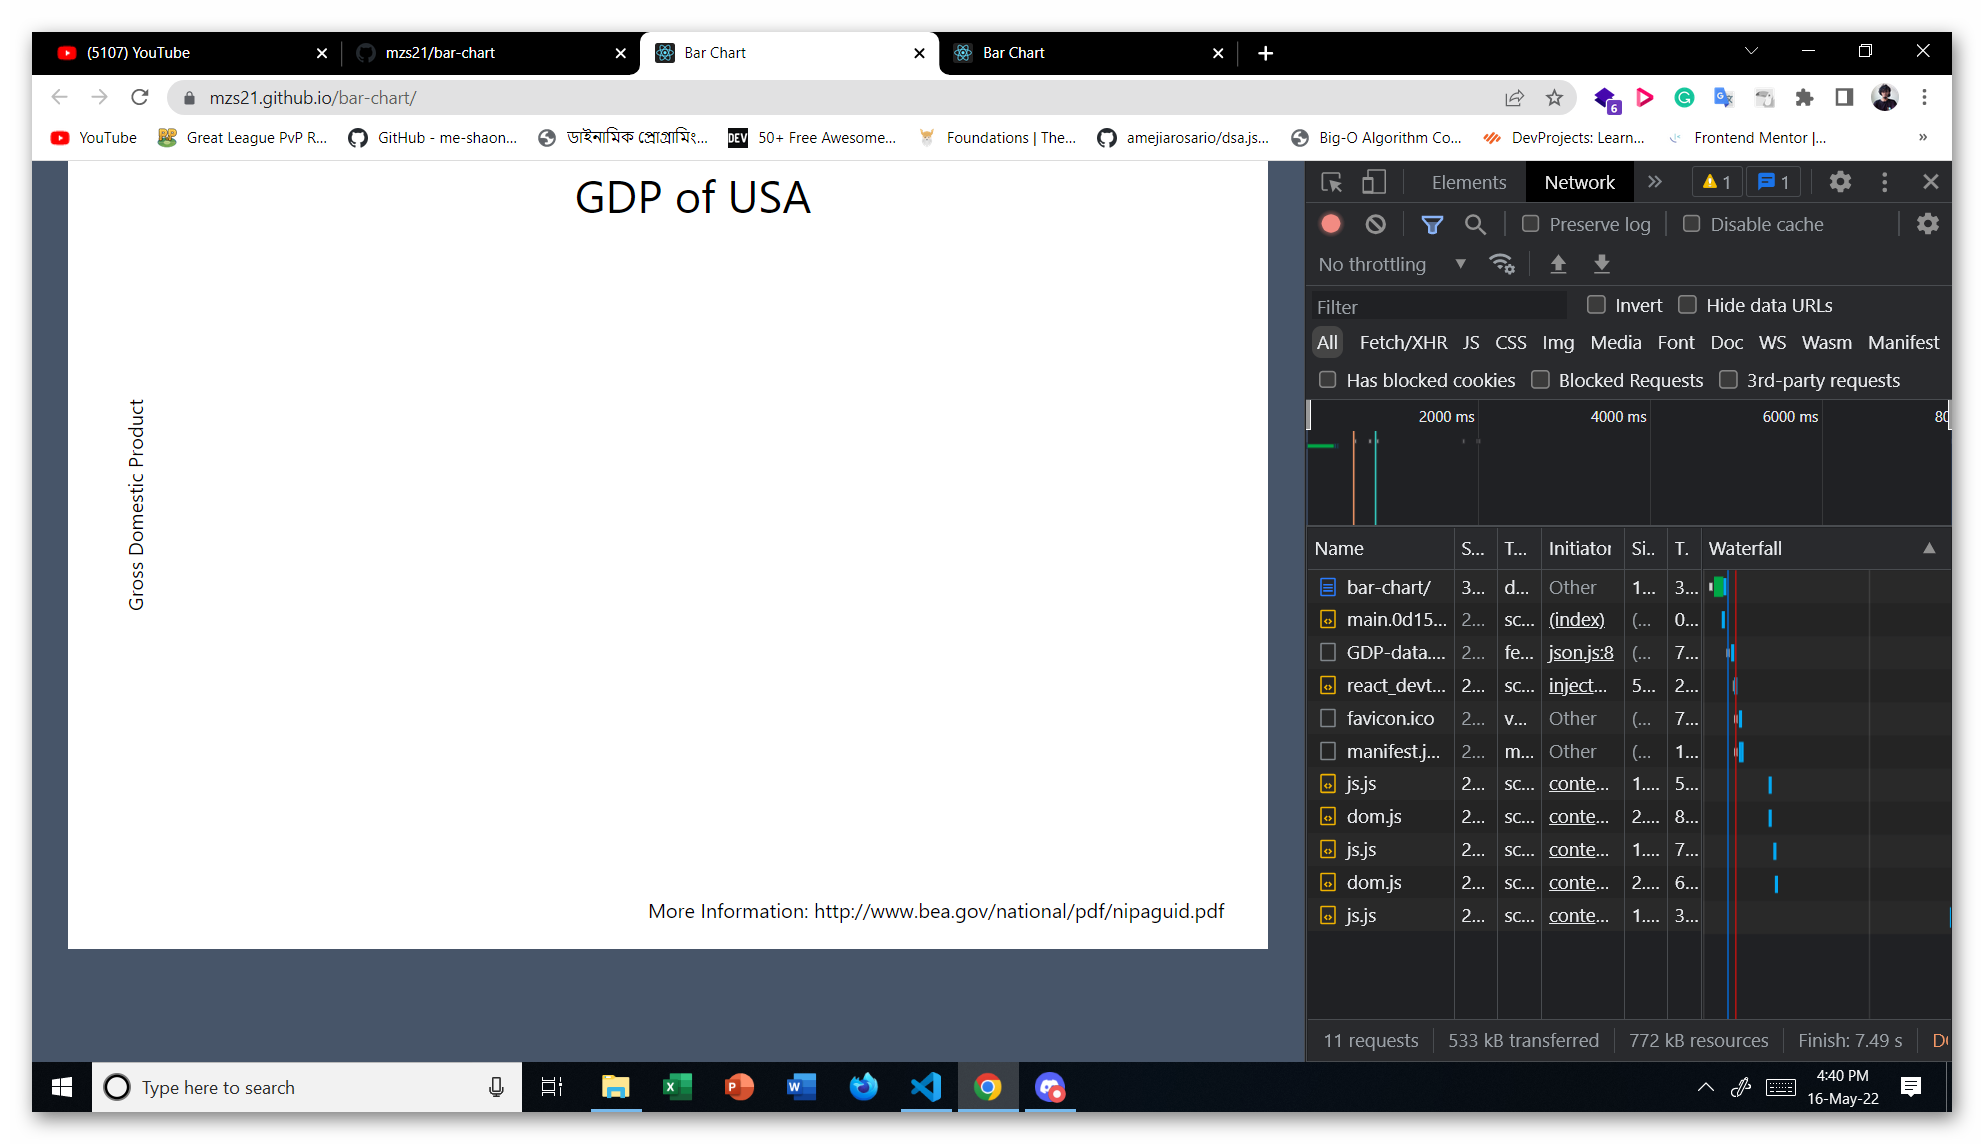Image resolution: width=1984 pixels, height=1144 pixels.
Task: Open the json.js:8 initiator link
Action: (x=1580, y=652)
